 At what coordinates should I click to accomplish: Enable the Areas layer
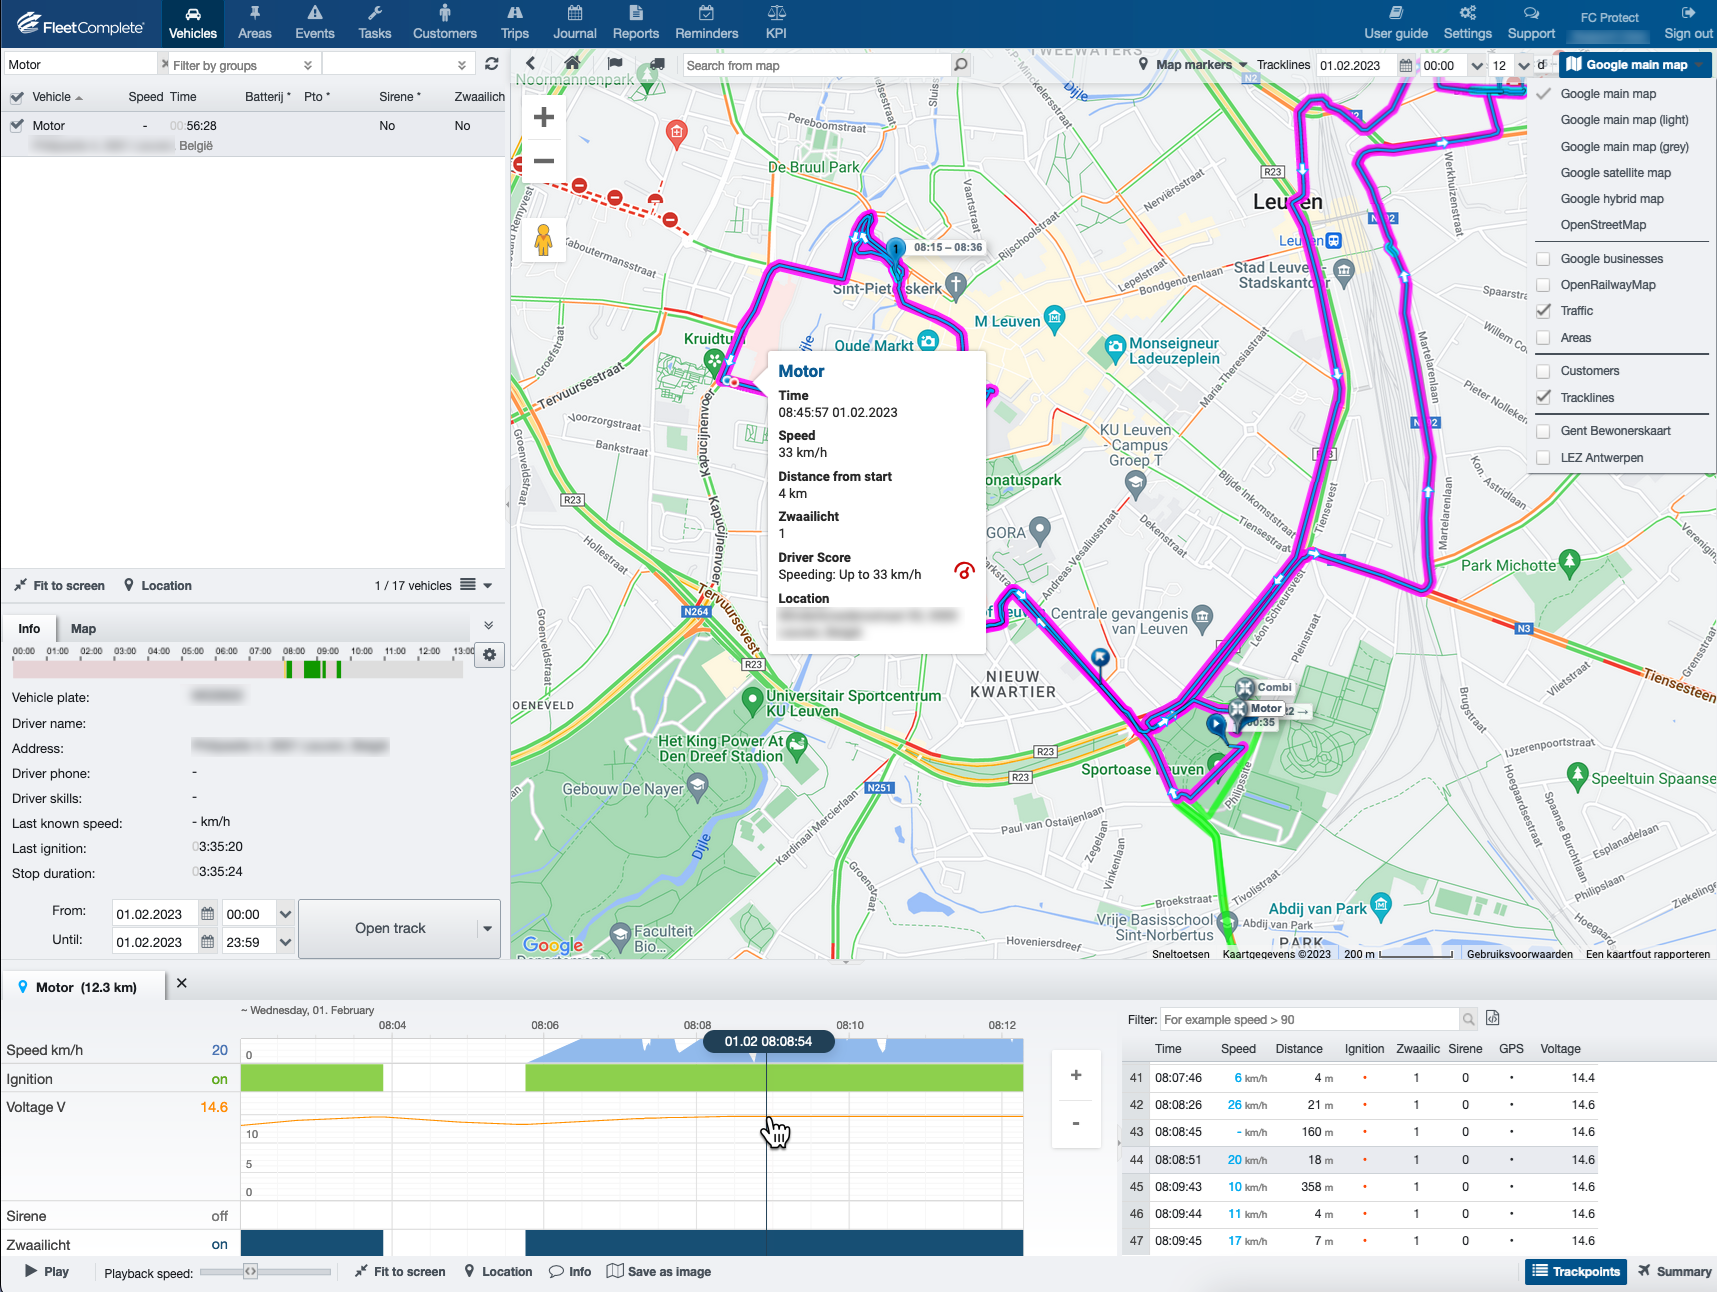[x=1543, y=338]
